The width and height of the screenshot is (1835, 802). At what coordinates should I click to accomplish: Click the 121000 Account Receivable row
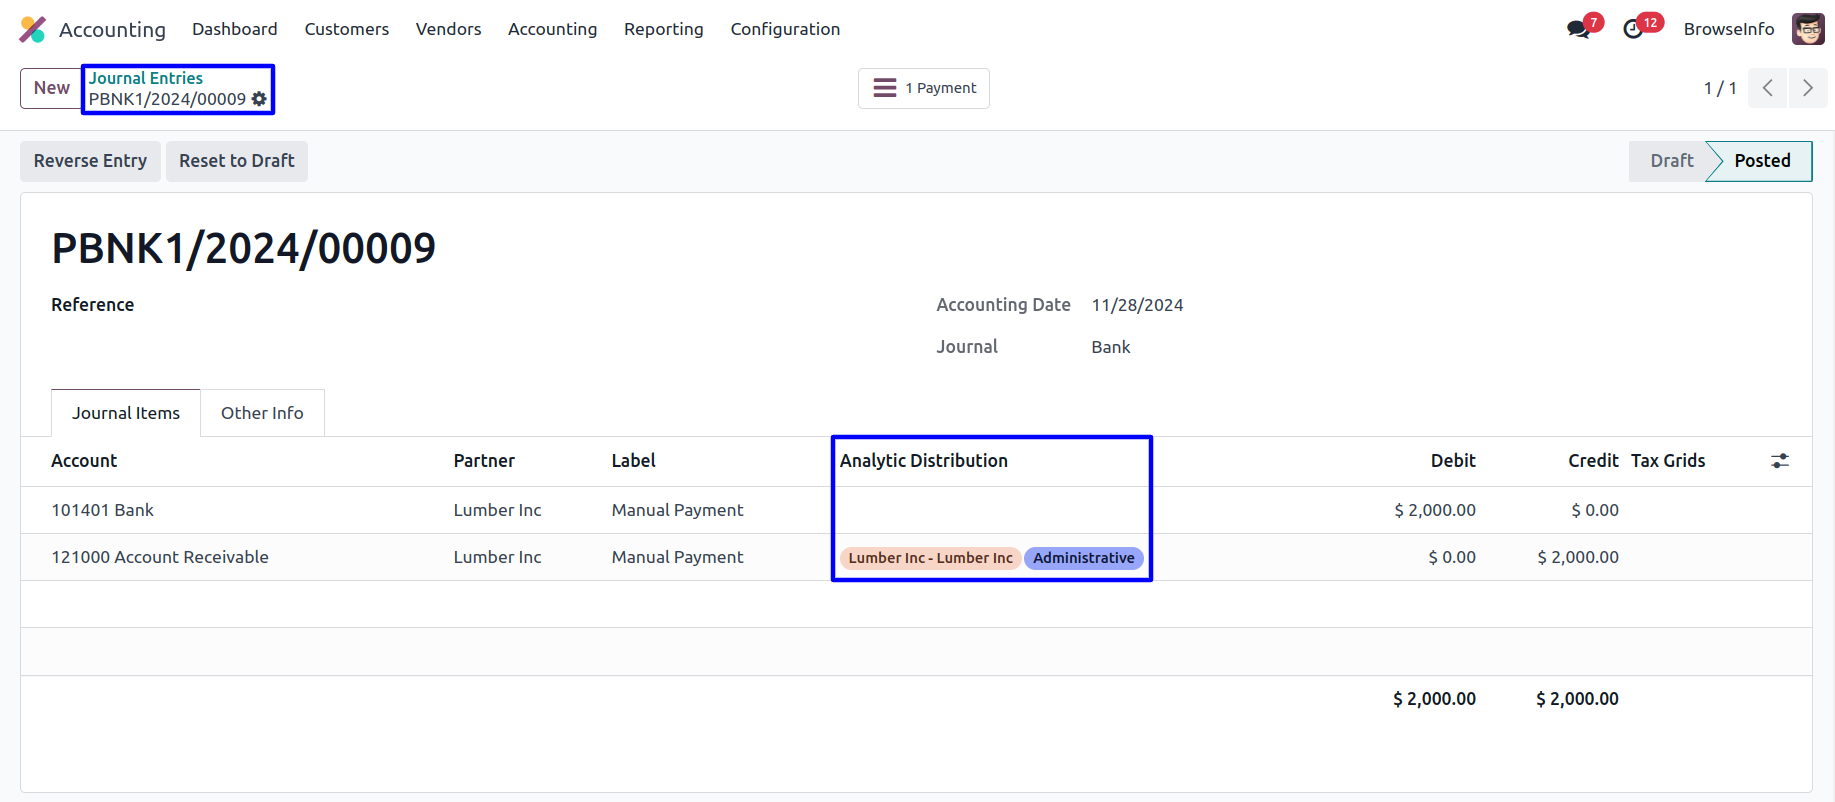(160, 557)
